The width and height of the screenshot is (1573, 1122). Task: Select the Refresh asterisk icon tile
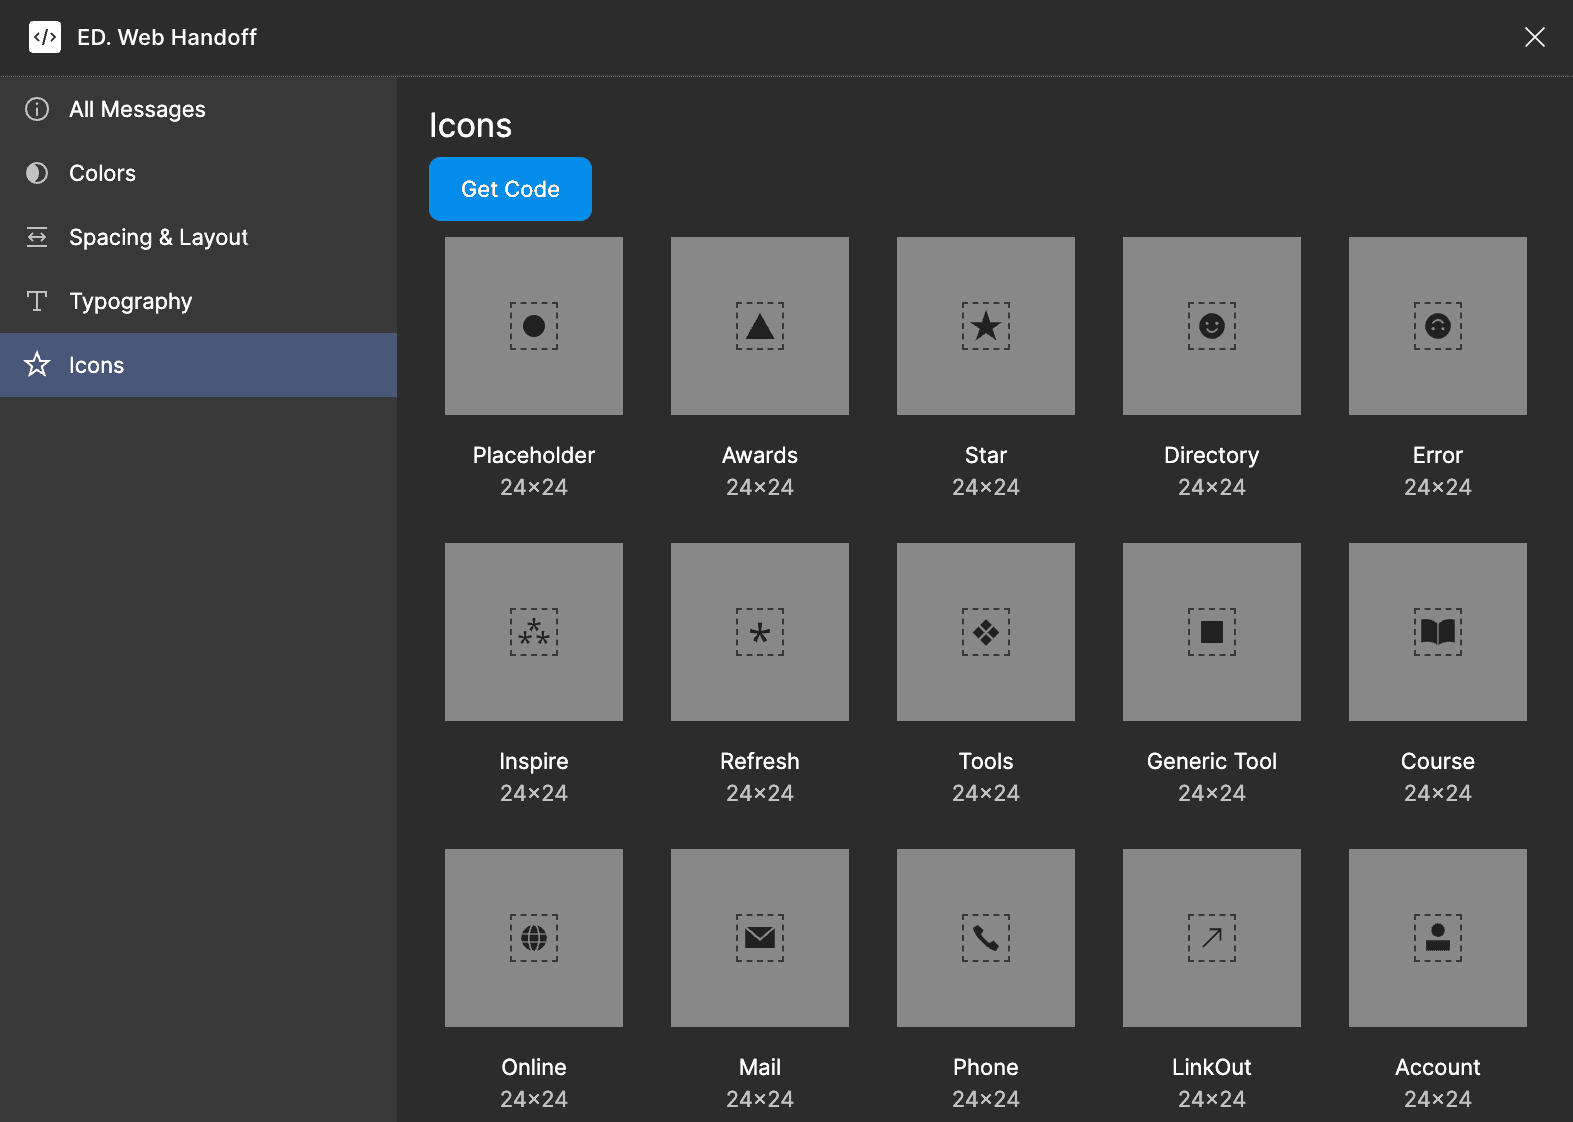coord(760,632)
